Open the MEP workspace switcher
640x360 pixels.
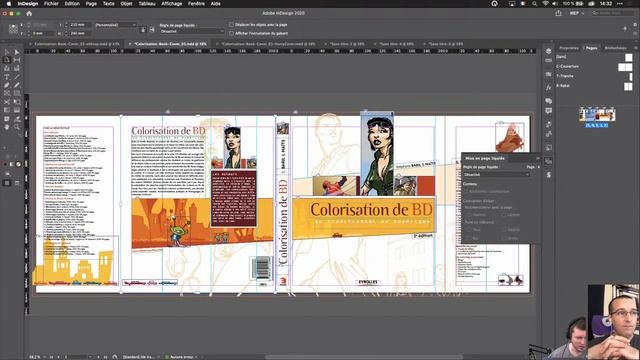click(x=576, y=13)
